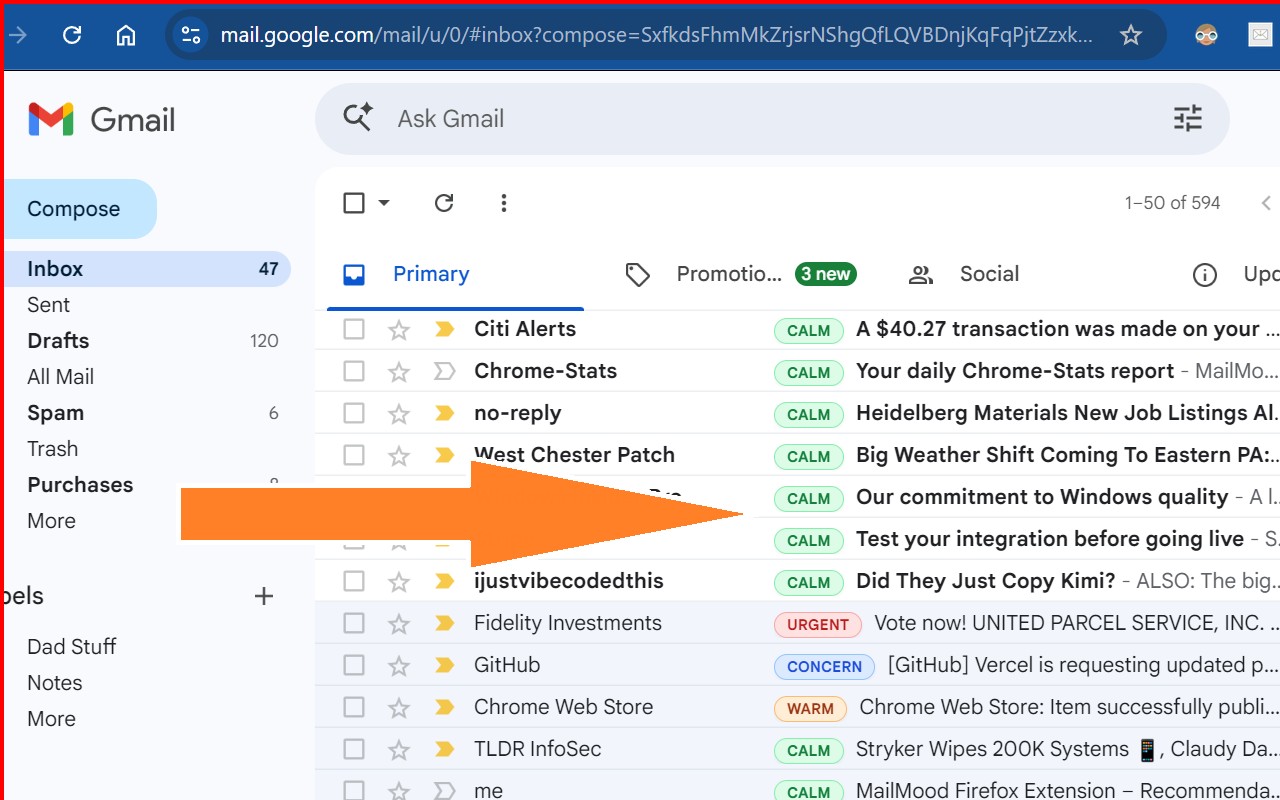1280x800 pixels.
Task: Click the CONCERN tag on GitHub email
Action: [825, 666]
